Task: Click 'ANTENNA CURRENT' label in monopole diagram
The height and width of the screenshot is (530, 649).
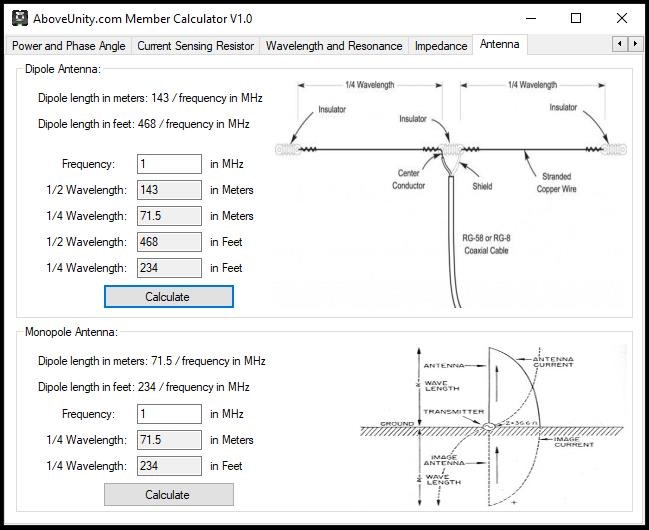Action: click(x=553, y=362)
